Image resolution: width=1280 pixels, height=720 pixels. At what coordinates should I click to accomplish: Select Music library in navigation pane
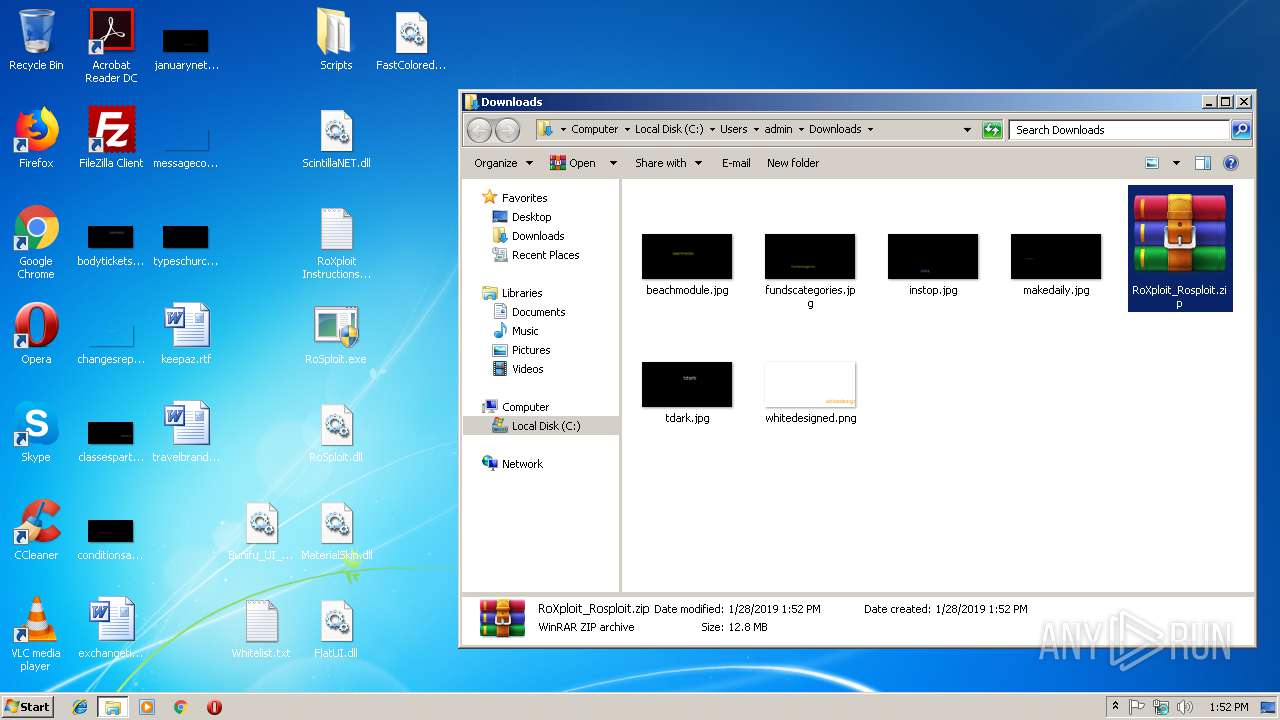click(525, 331)
